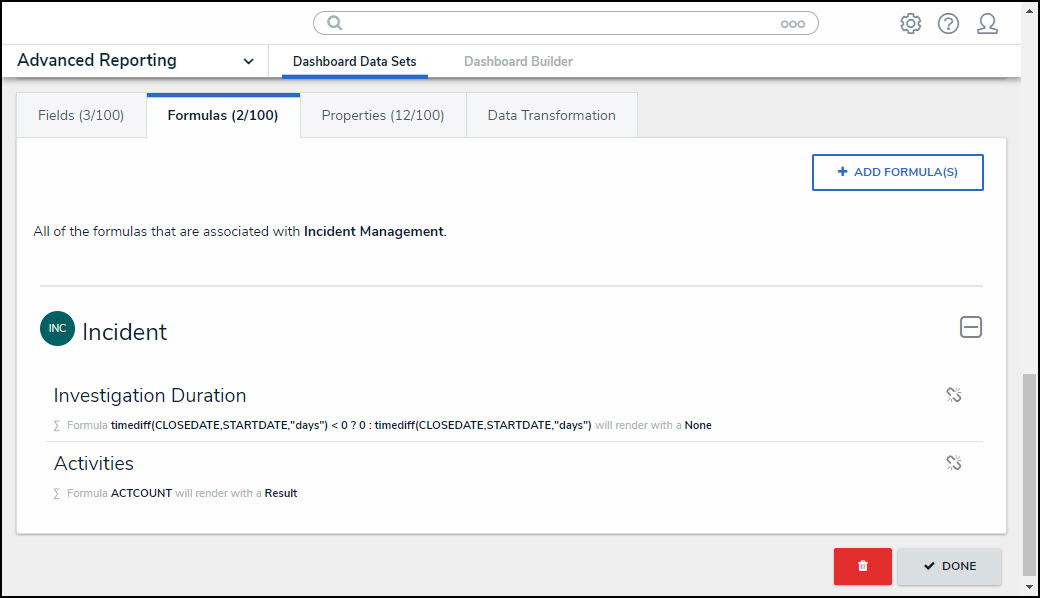Open Dashboard Builder in navigation
1040x598 pixels.
(x=518, y=61)
